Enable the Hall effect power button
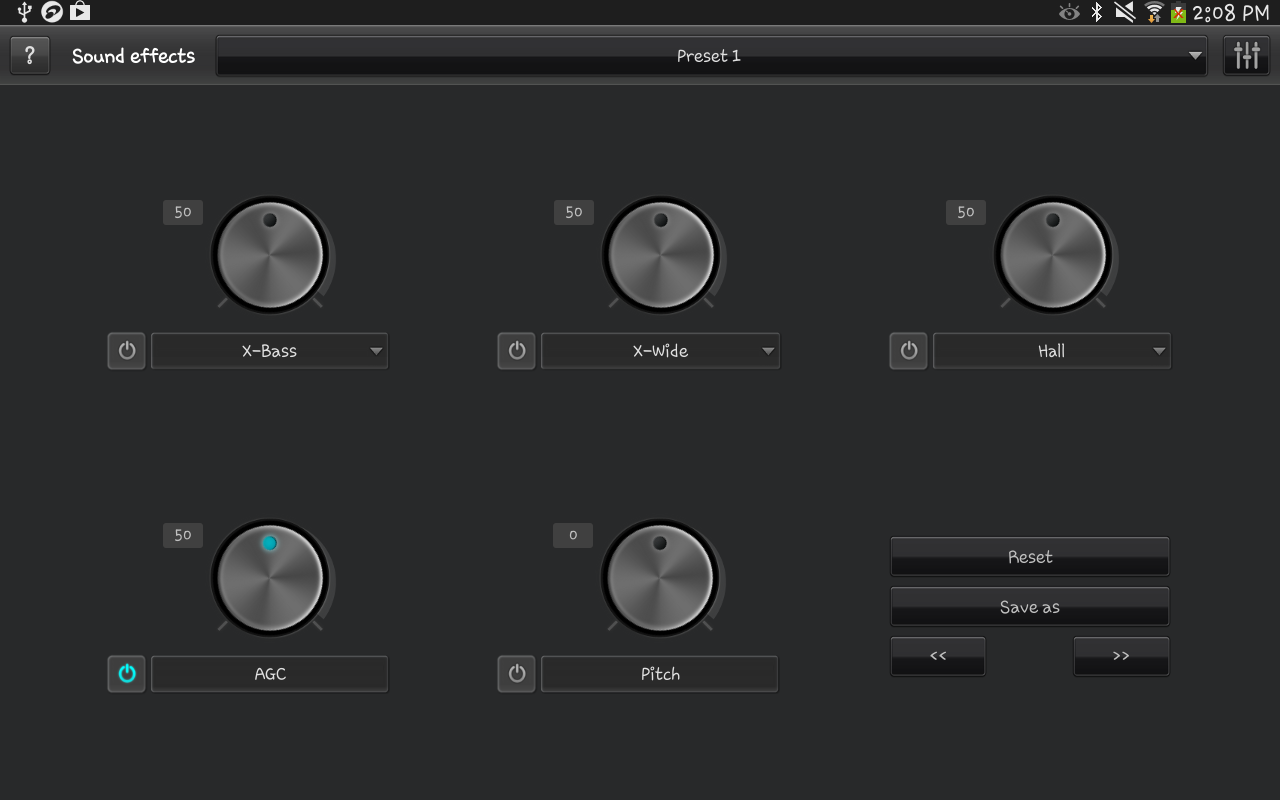 [x=908, y=351]
